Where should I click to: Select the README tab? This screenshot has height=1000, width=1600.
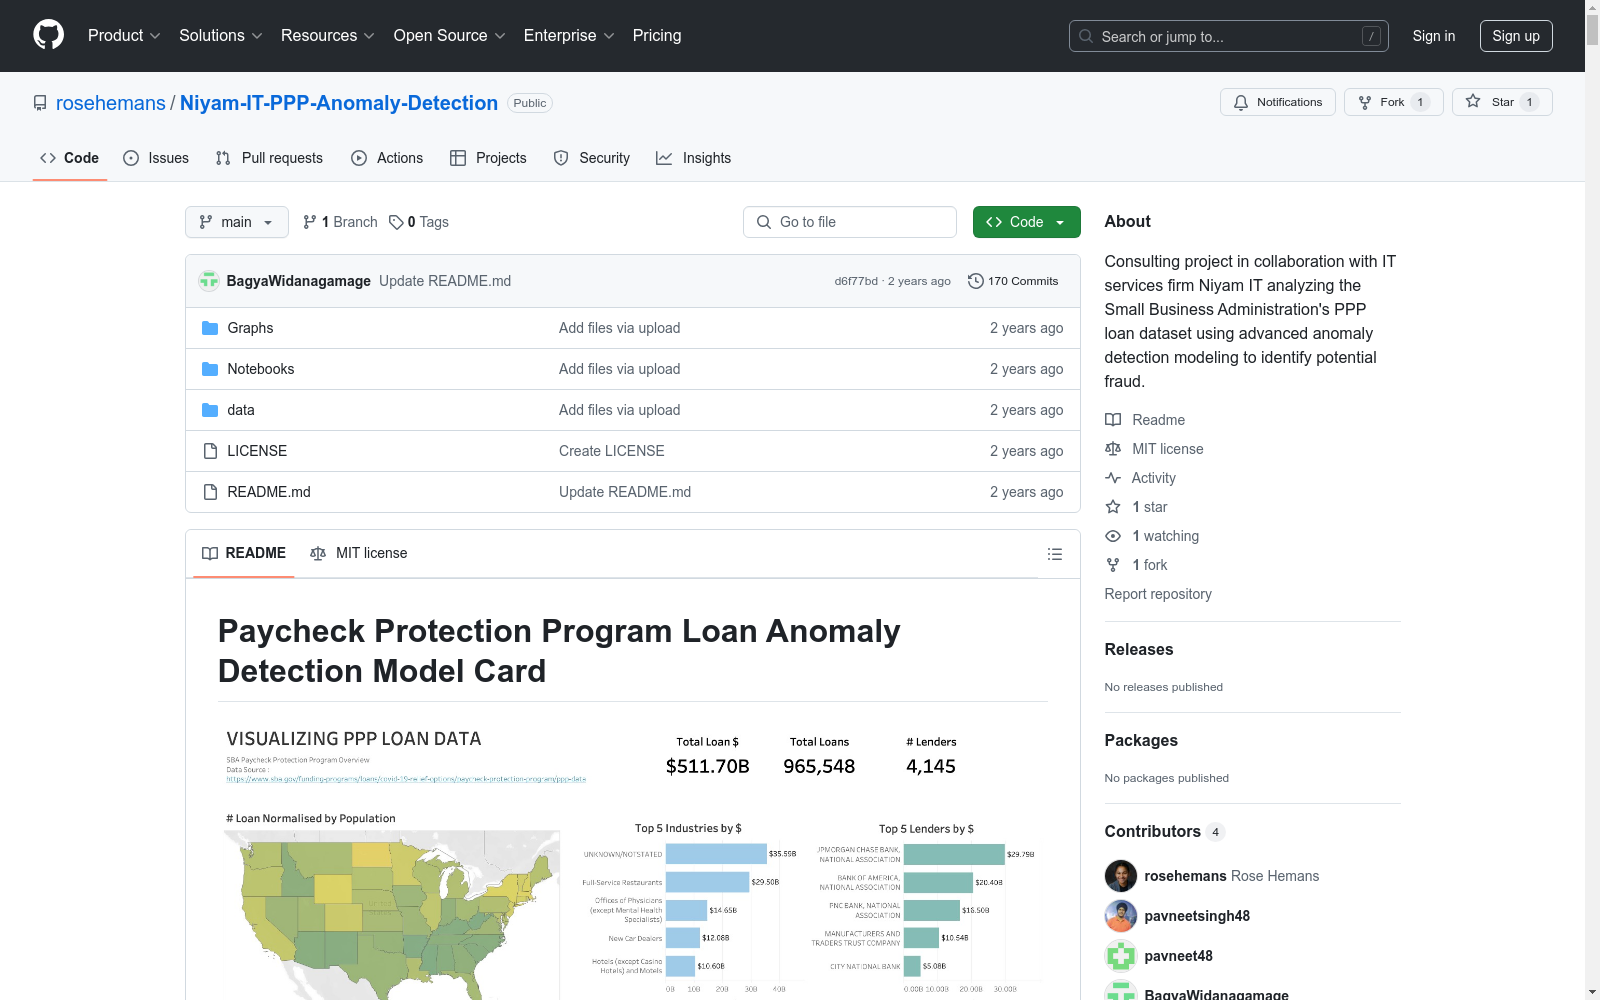pyautogui.click(x=244, y=553)
